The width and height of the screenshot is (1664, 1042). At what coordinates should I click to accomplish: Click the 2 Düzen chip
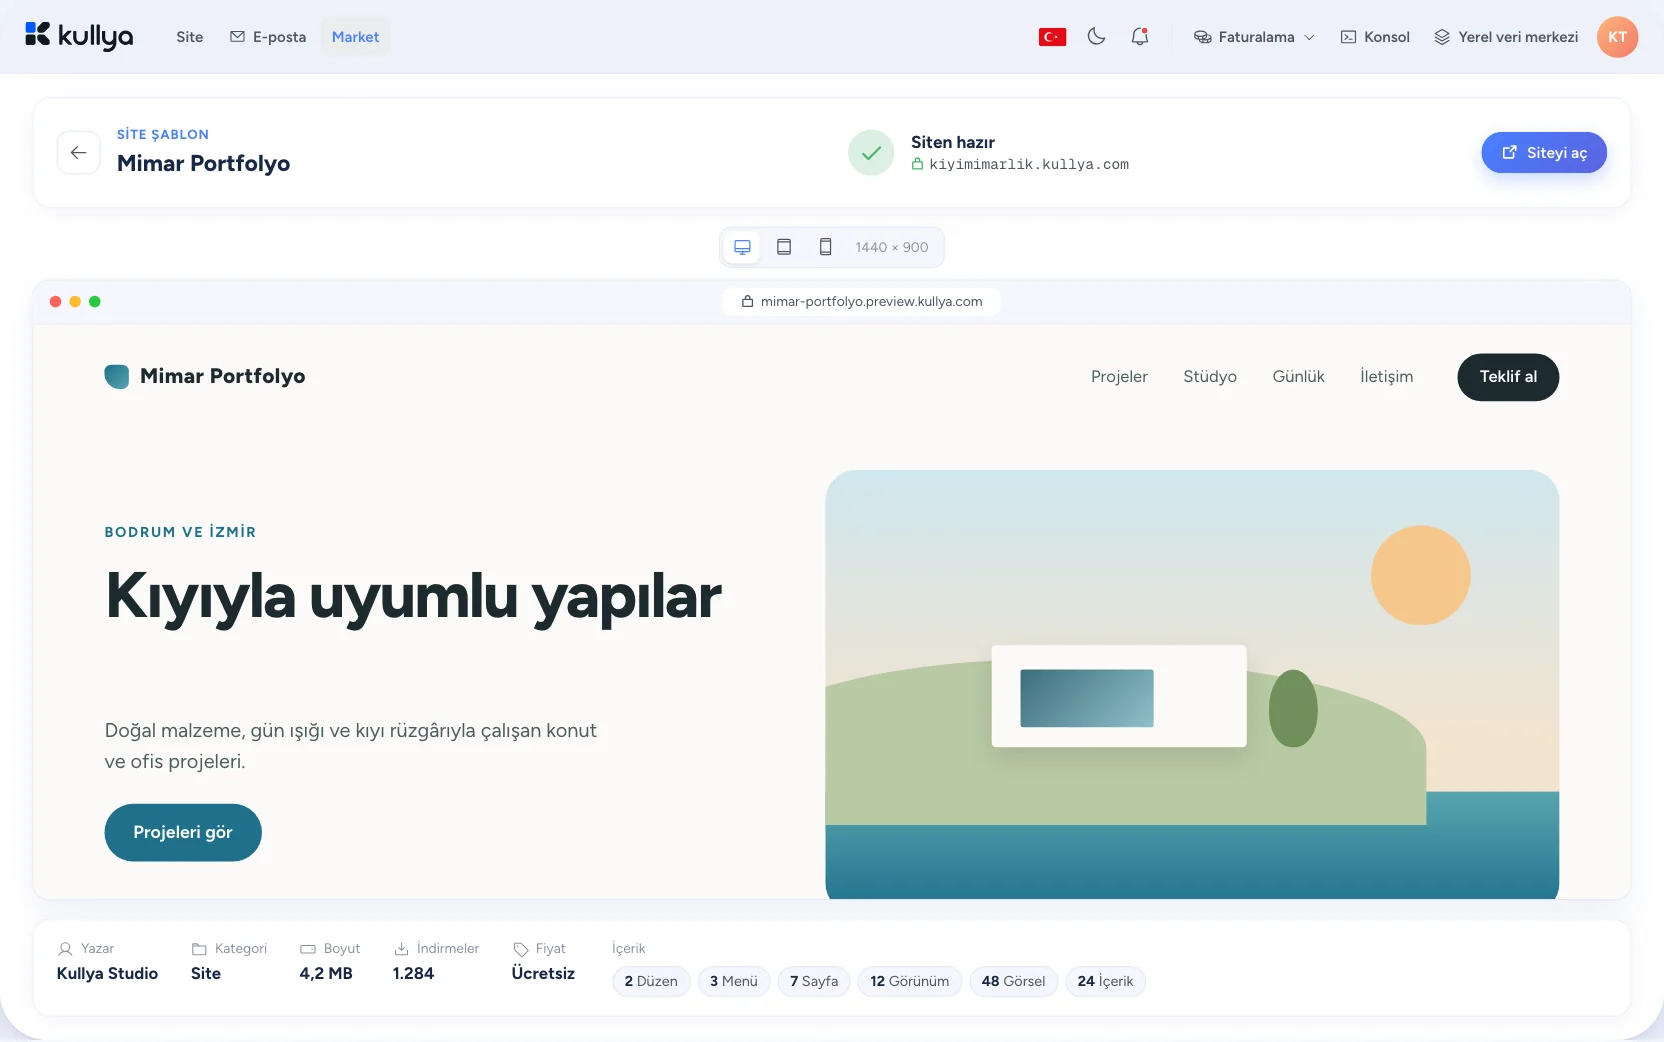click(651, 981)
